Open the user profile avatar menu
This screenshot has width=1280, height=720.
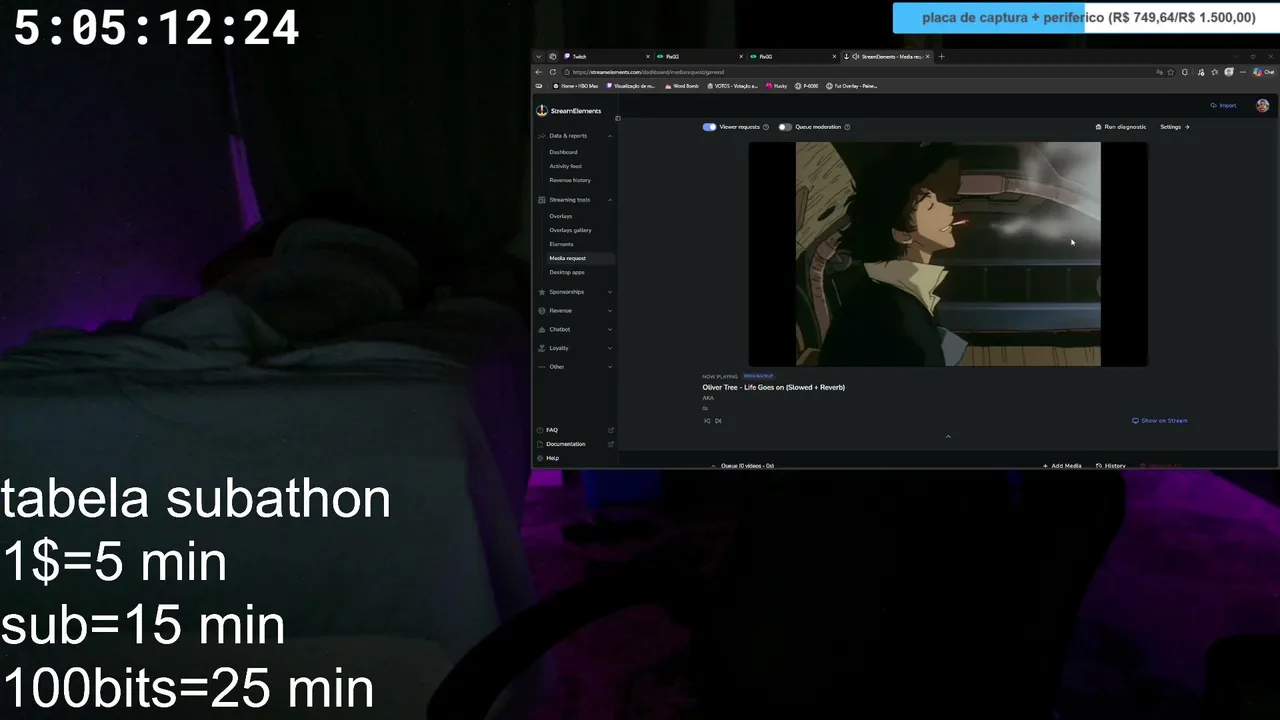click(1263, 105)
